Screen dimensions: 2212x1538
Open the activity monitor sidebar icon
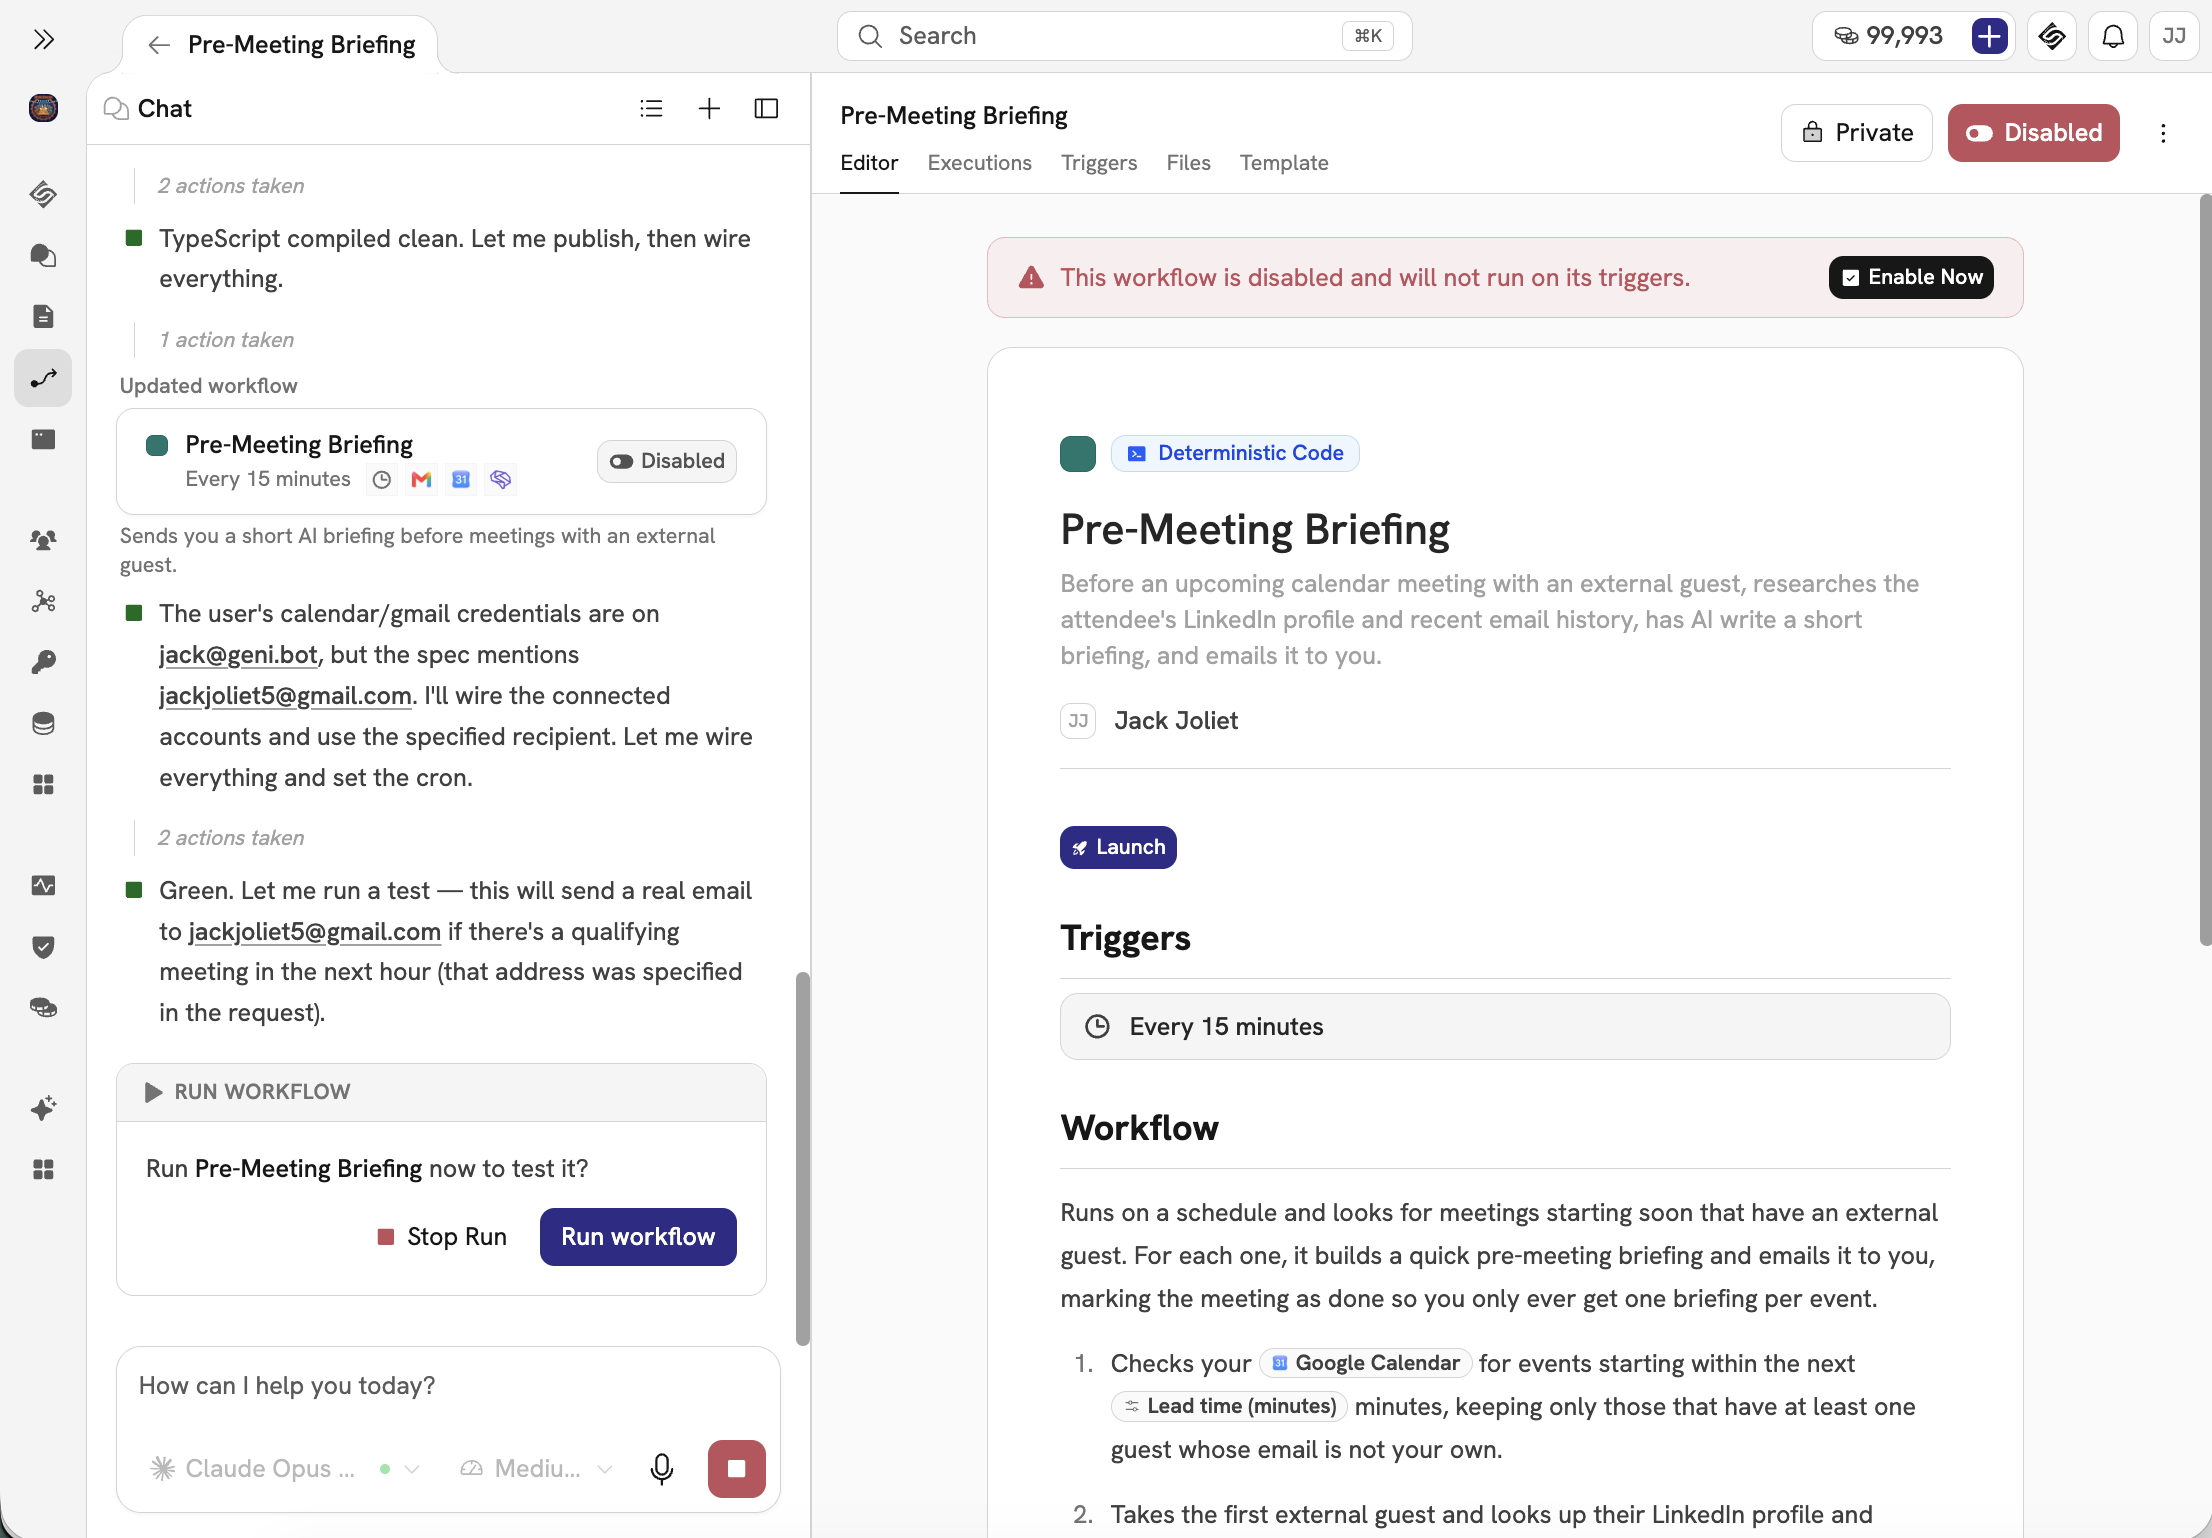(43, 885)
